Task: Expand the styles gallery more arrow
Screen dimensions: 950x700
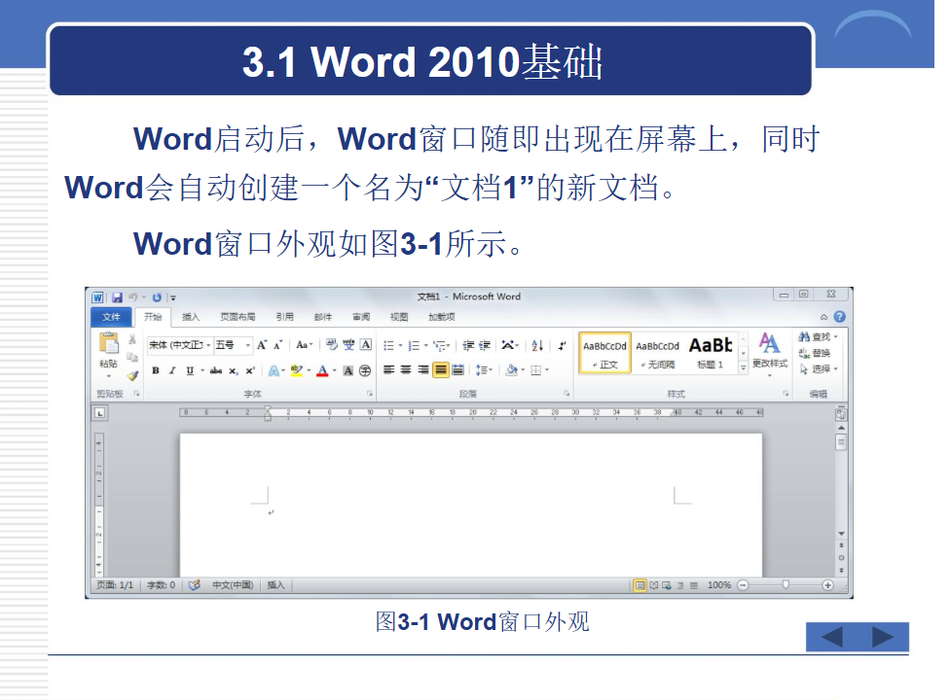Action: point(743,368)
